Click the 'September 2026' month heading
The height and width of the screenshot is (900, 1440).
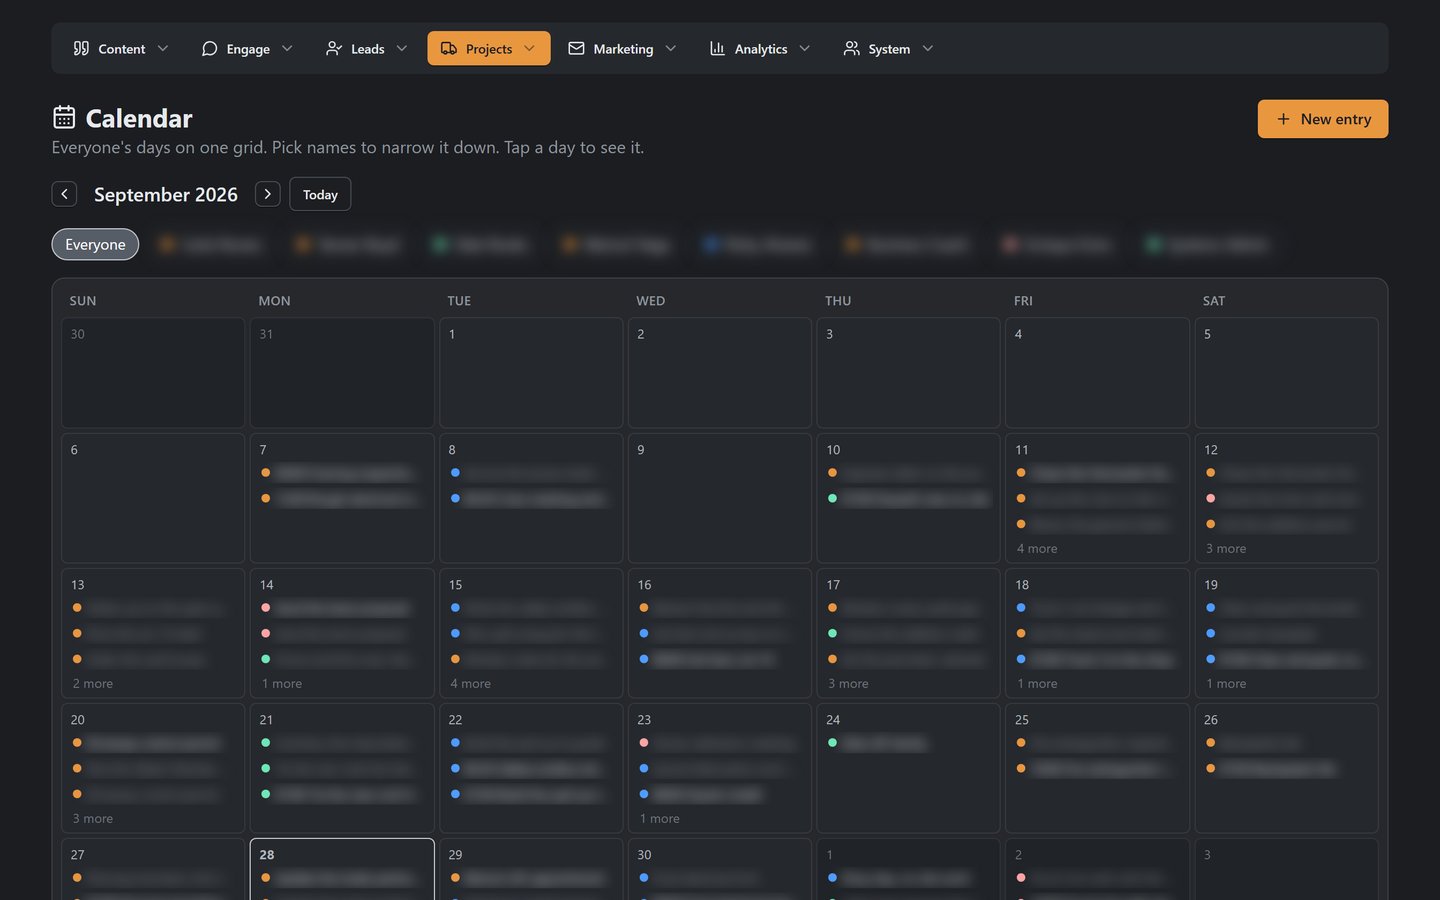[x=166, y=194]
